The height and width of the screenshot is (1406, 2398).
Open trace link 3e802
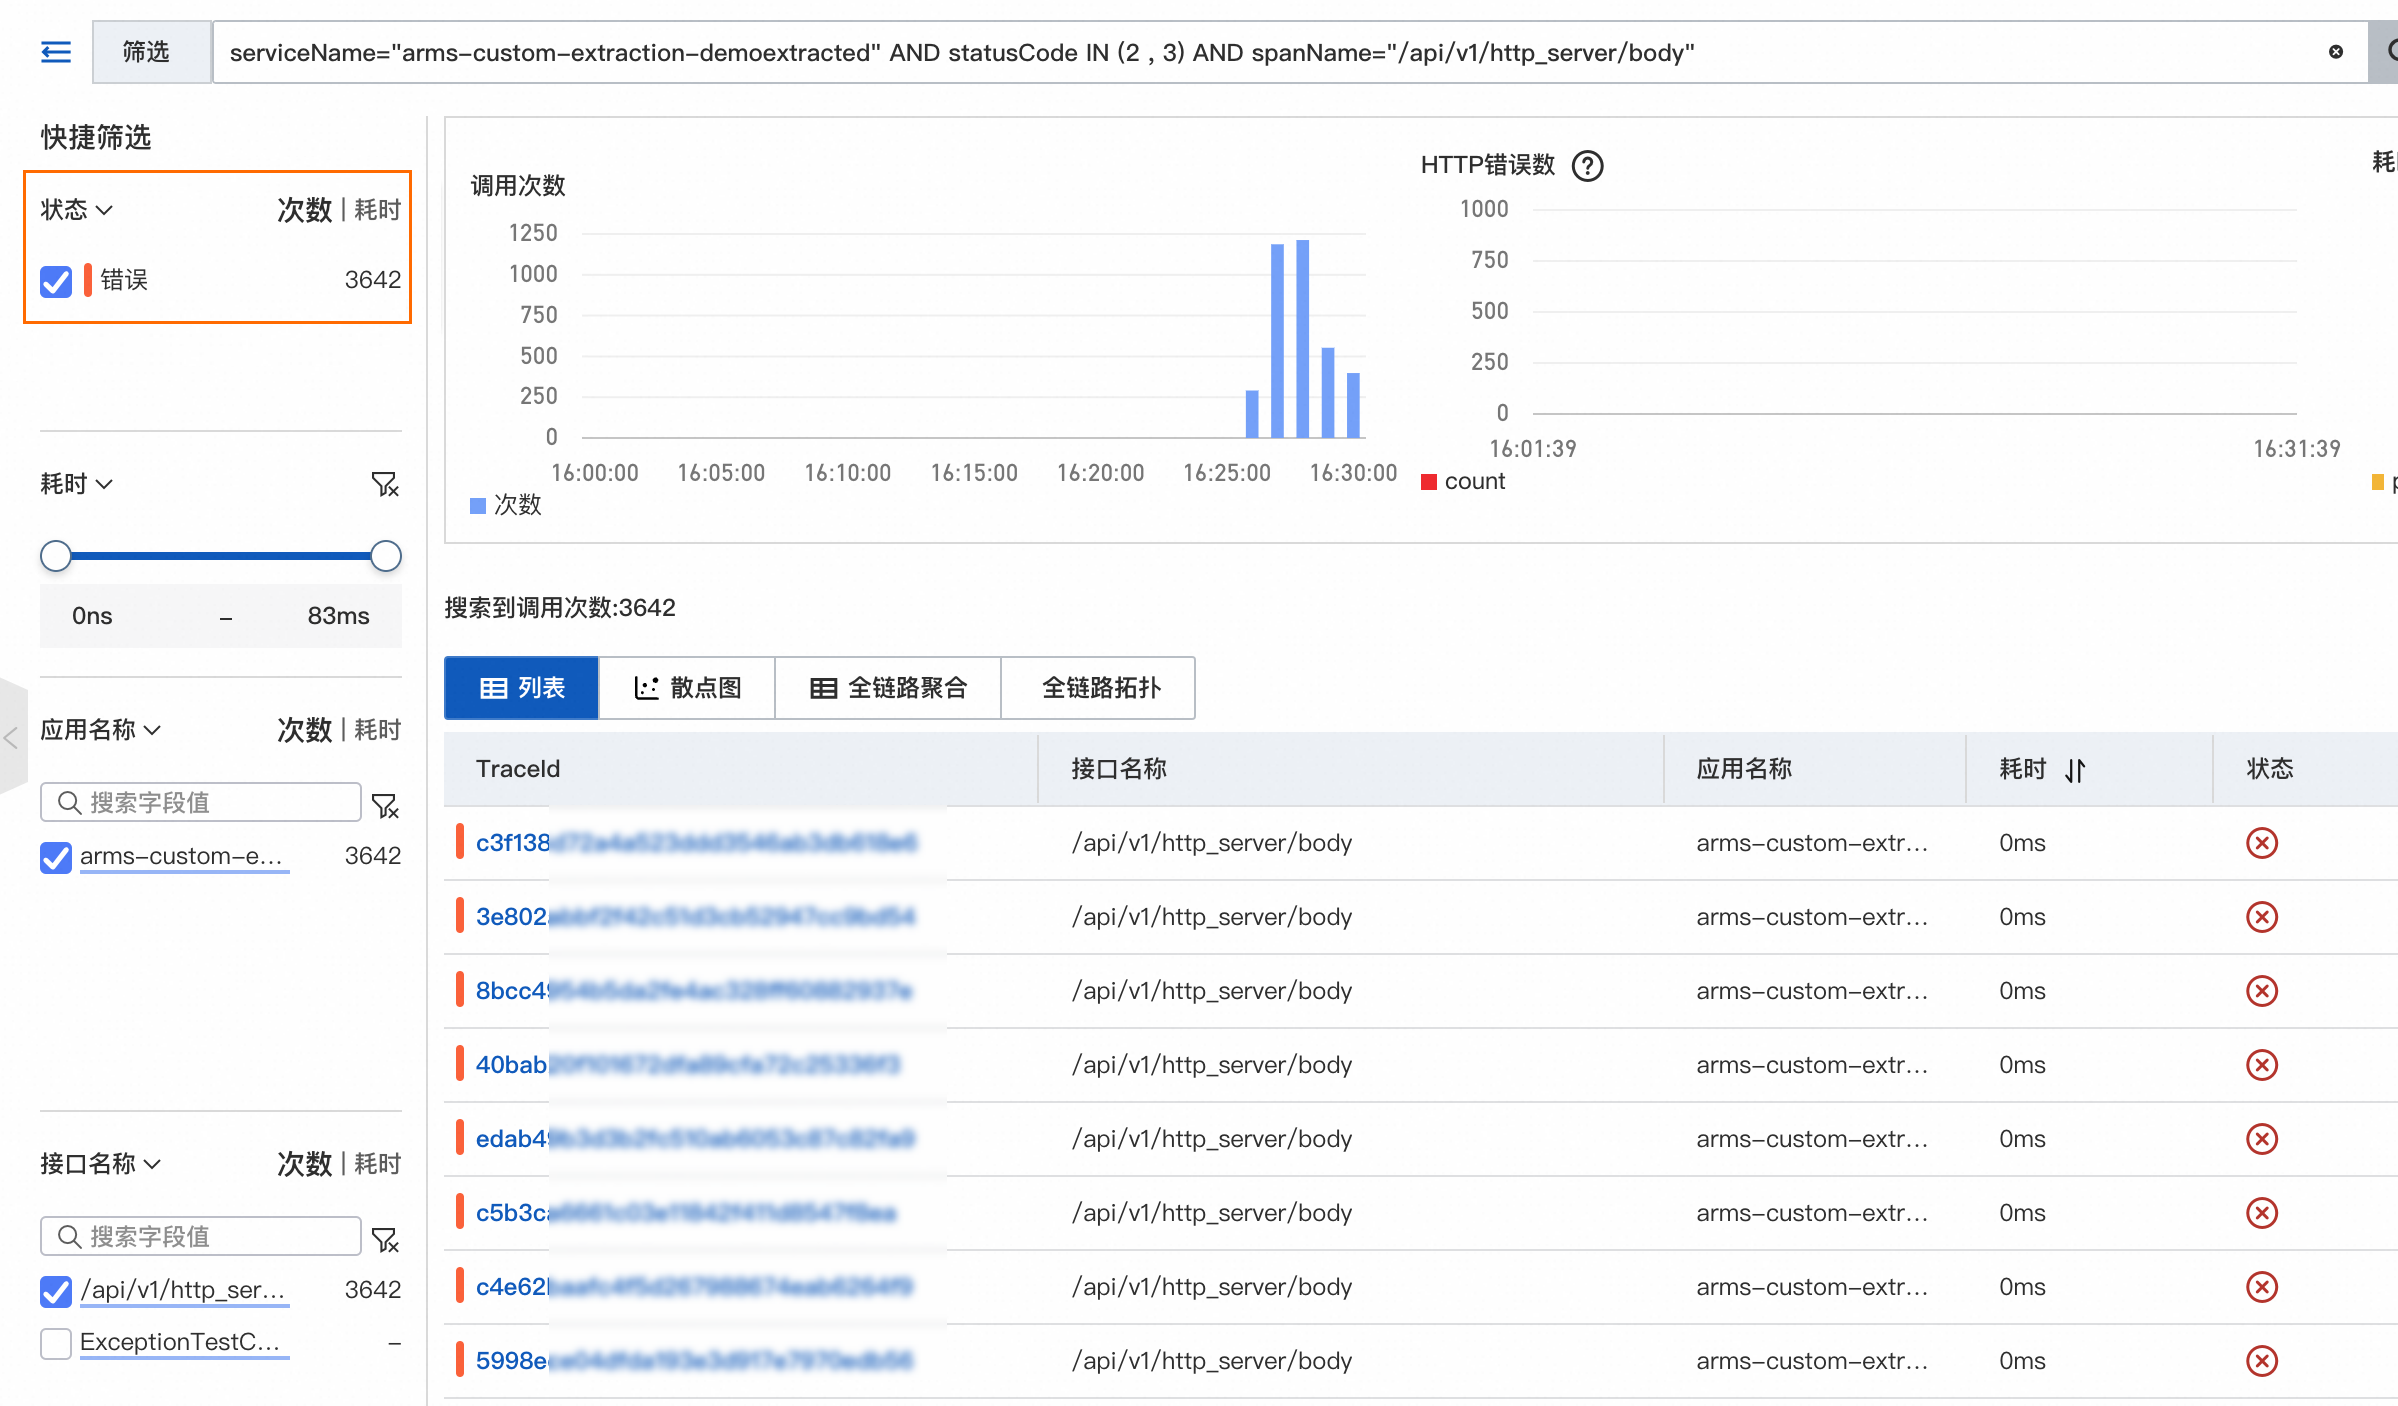pyautogui.click(x=696, y=917)
